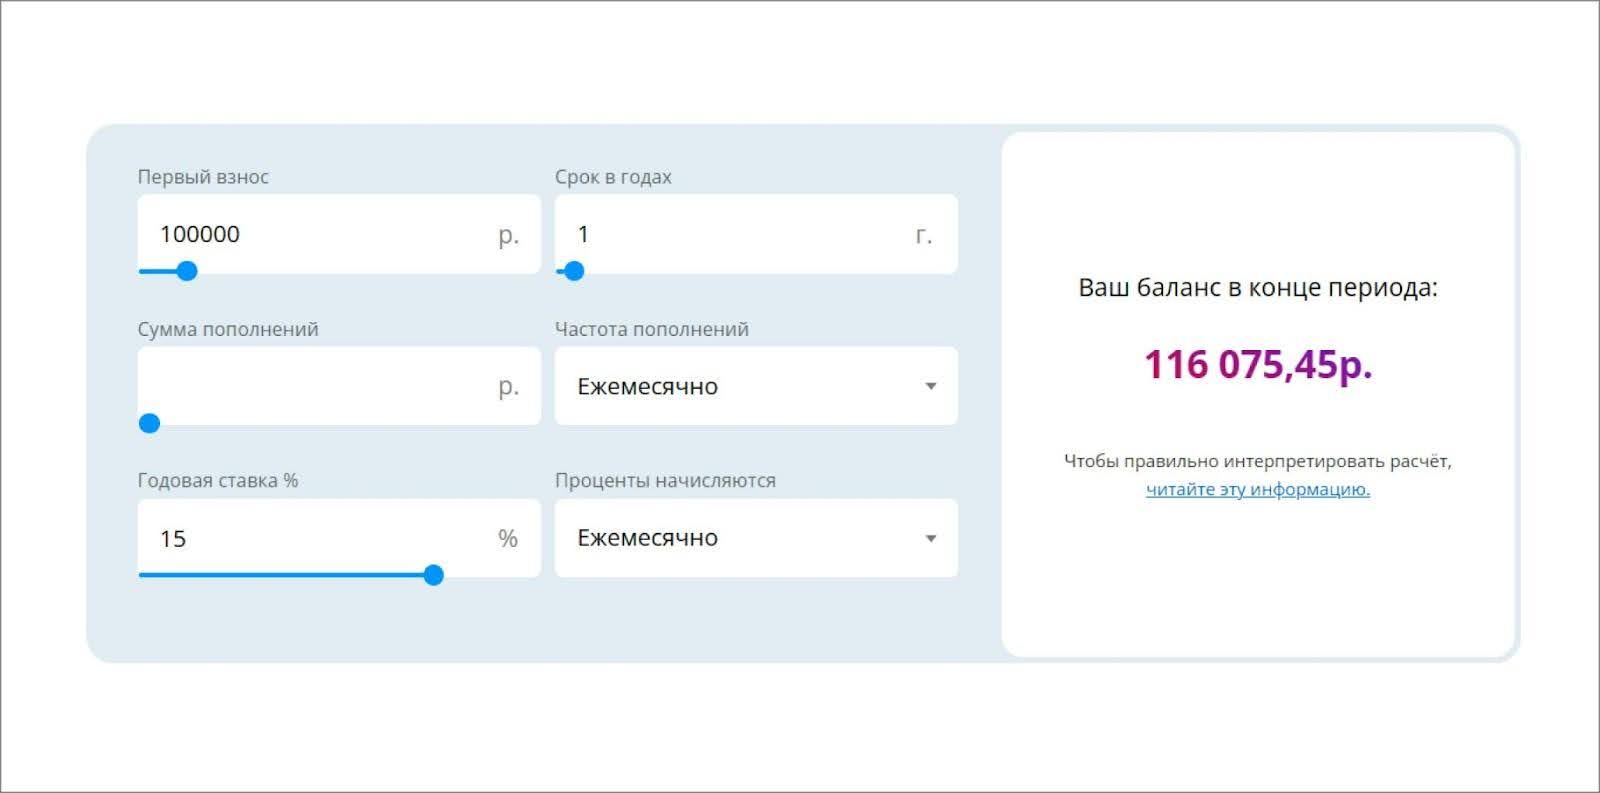Click the arrow icon on «Частота пополнений» selector
This screenshot has width=1600, height=793.
pyautogui.click(x=931, y=386)
